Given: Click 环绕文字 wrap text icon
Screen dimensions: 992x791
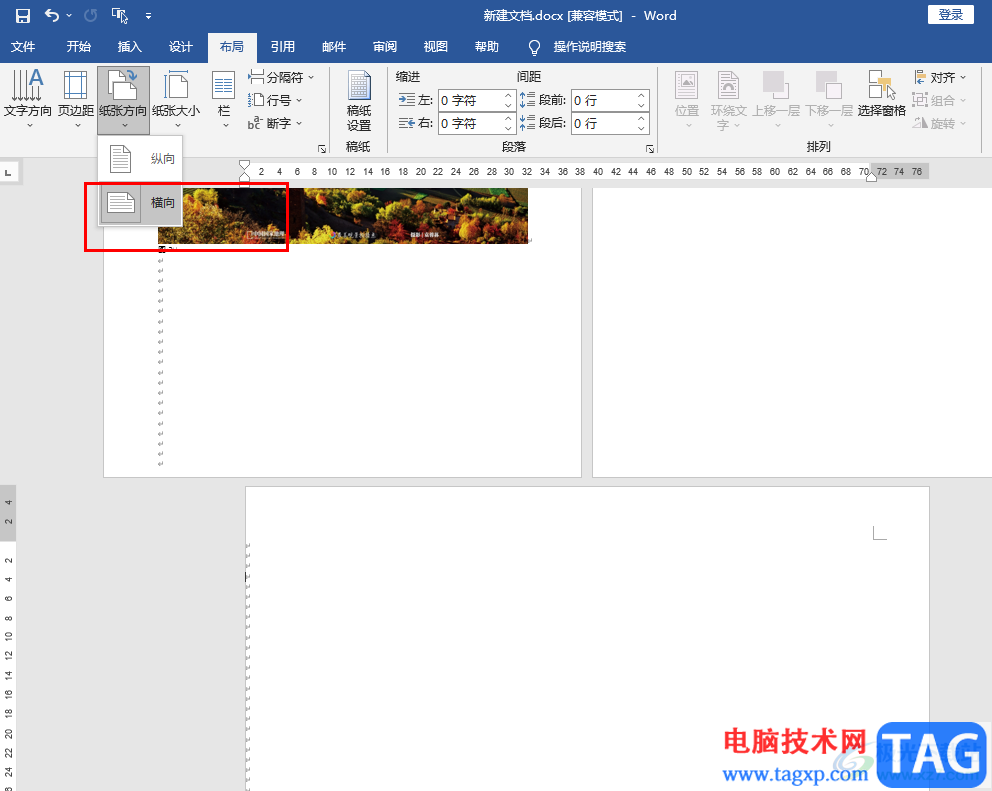Looking at the screenshot, I should [728, 100].
